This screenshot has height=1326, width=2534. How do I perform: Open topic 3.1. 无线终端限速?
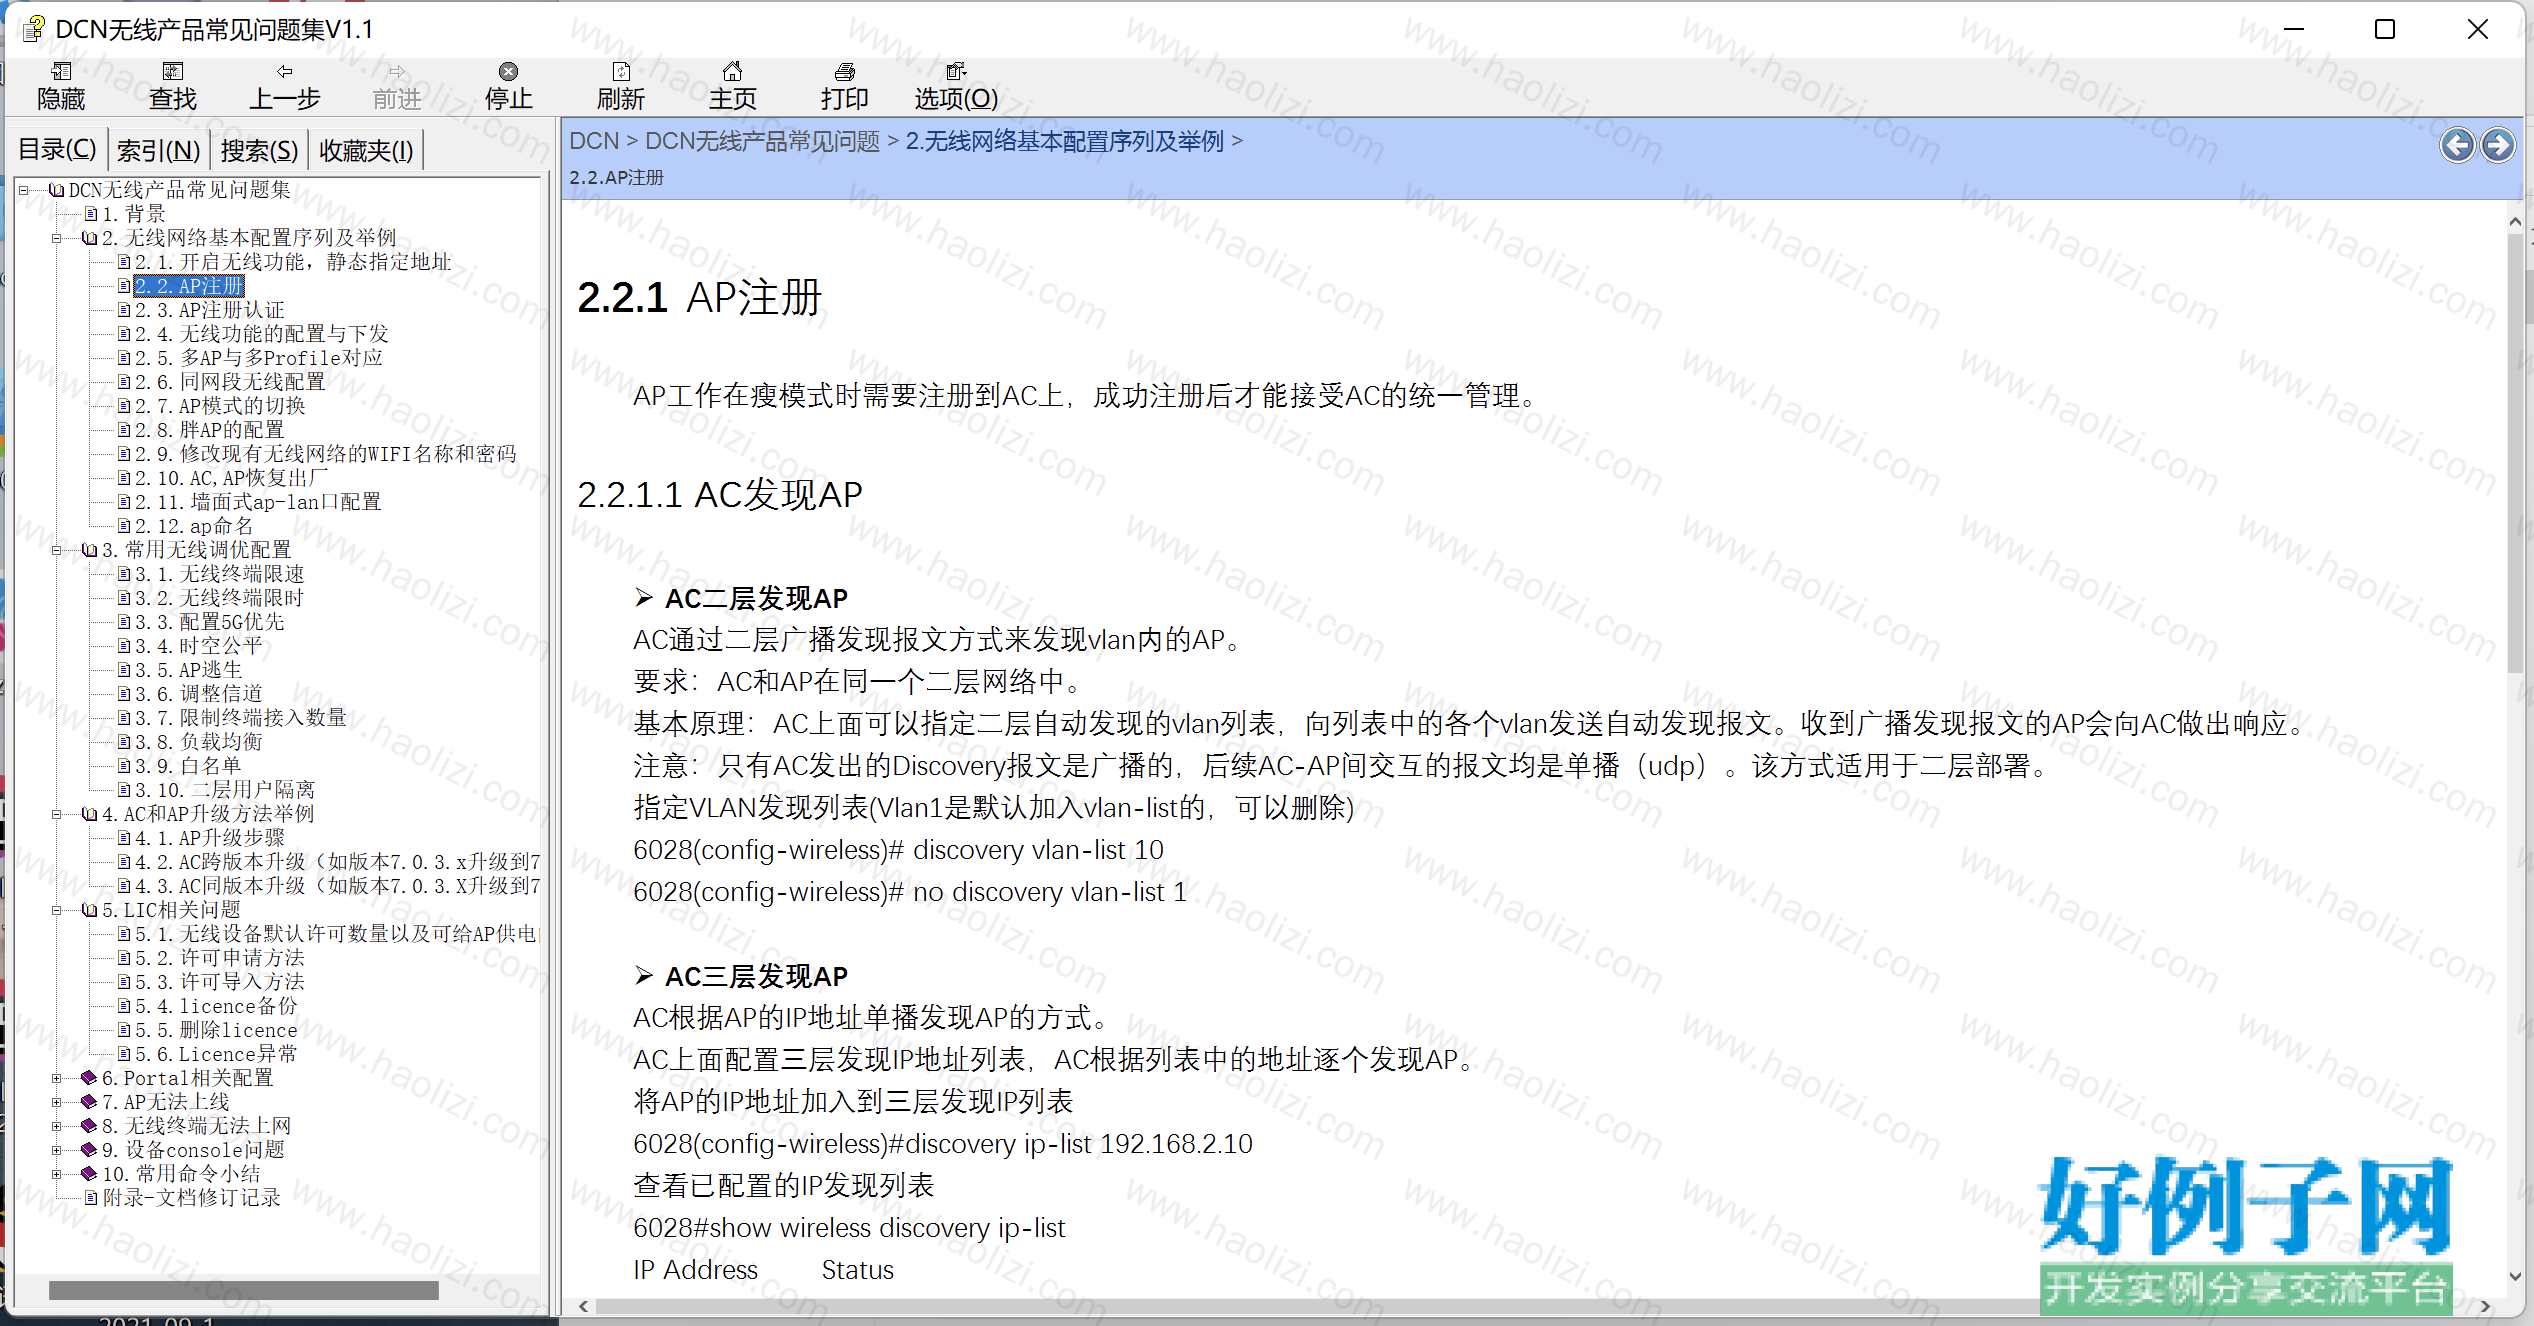[x=219, y=574]
